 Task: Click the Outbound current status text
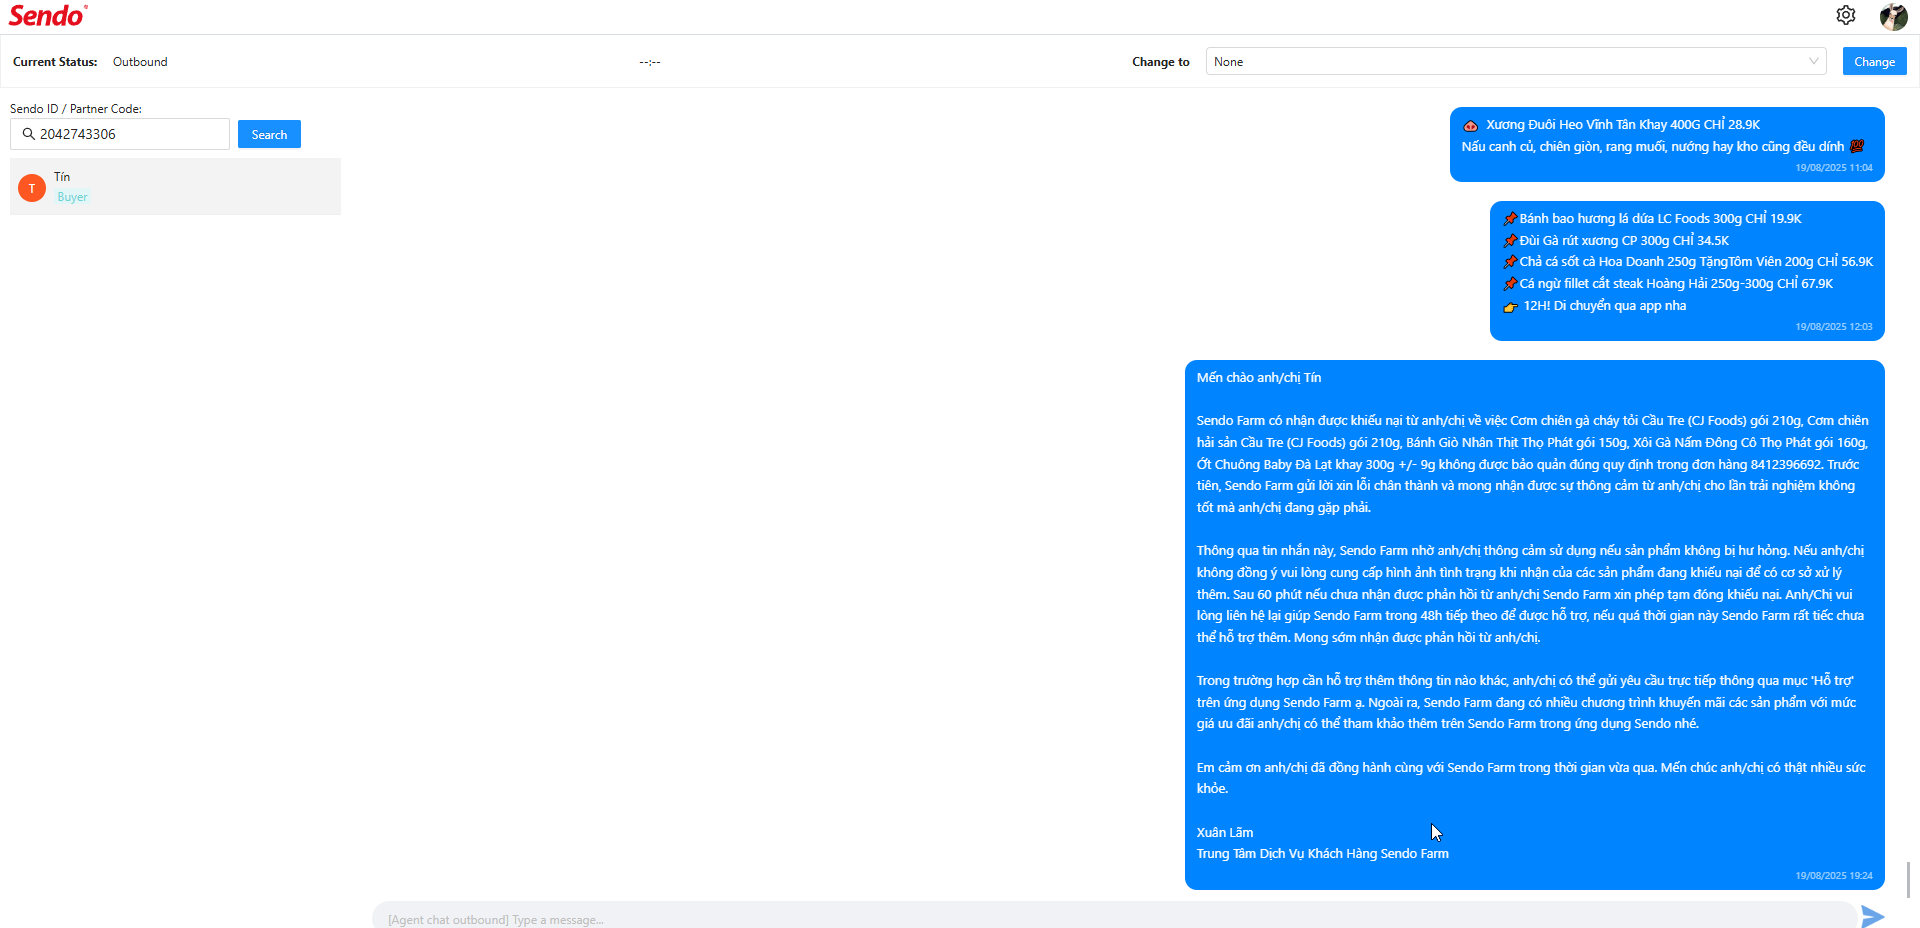coord(140,62)
